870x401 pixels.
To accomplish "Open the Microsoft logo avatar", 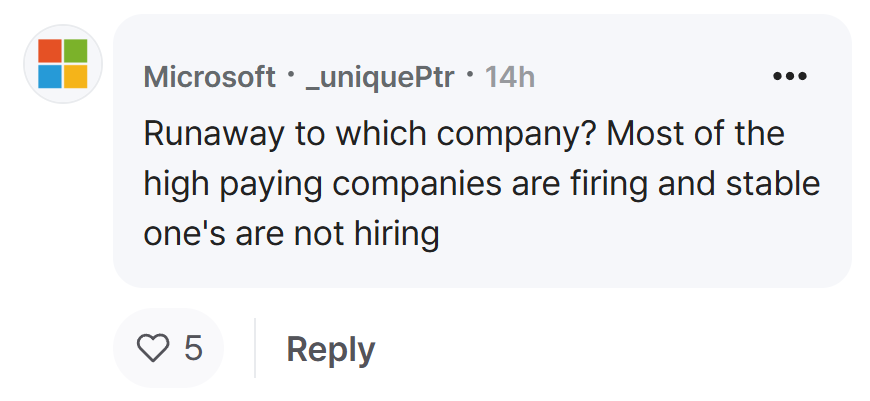I will click(63, 64).
